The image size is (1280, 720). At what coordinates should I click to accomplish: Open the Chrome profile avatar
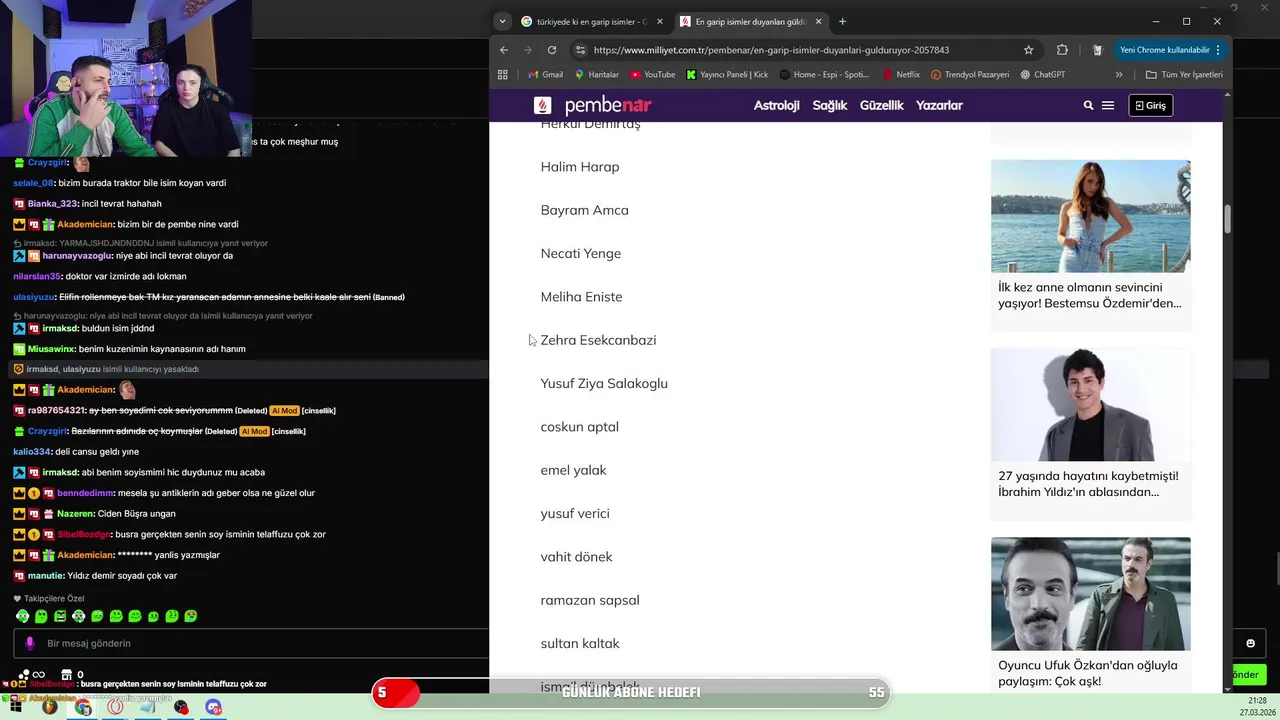click(x=1097, y=50)
